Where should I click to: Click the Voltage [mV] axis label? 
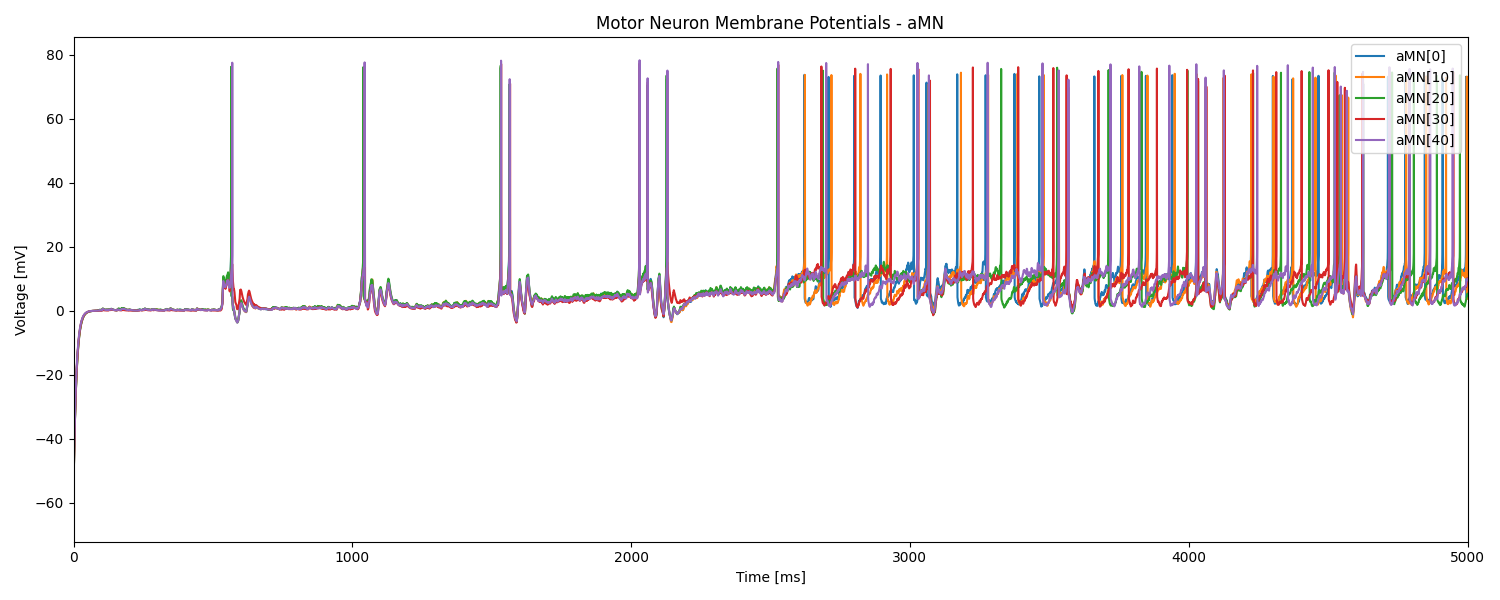20,290
